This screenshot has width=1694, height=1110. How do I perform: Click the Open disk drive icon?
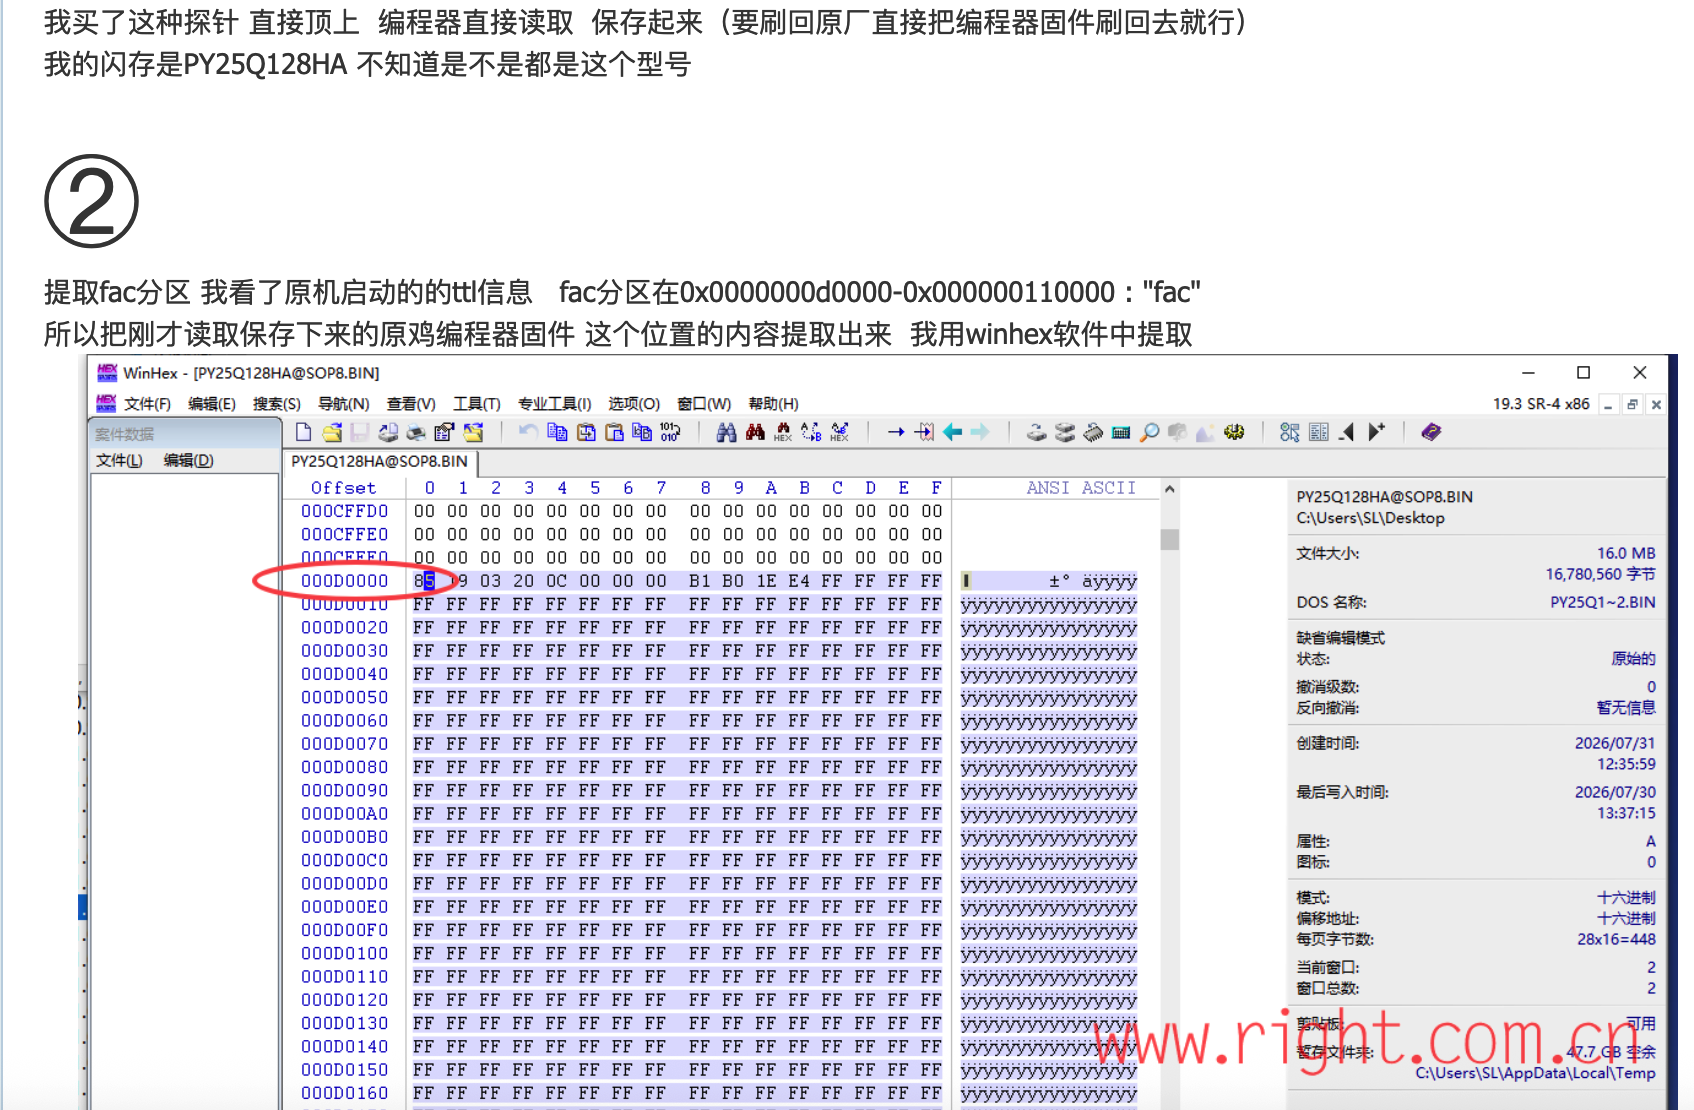tap(1037, 432)
